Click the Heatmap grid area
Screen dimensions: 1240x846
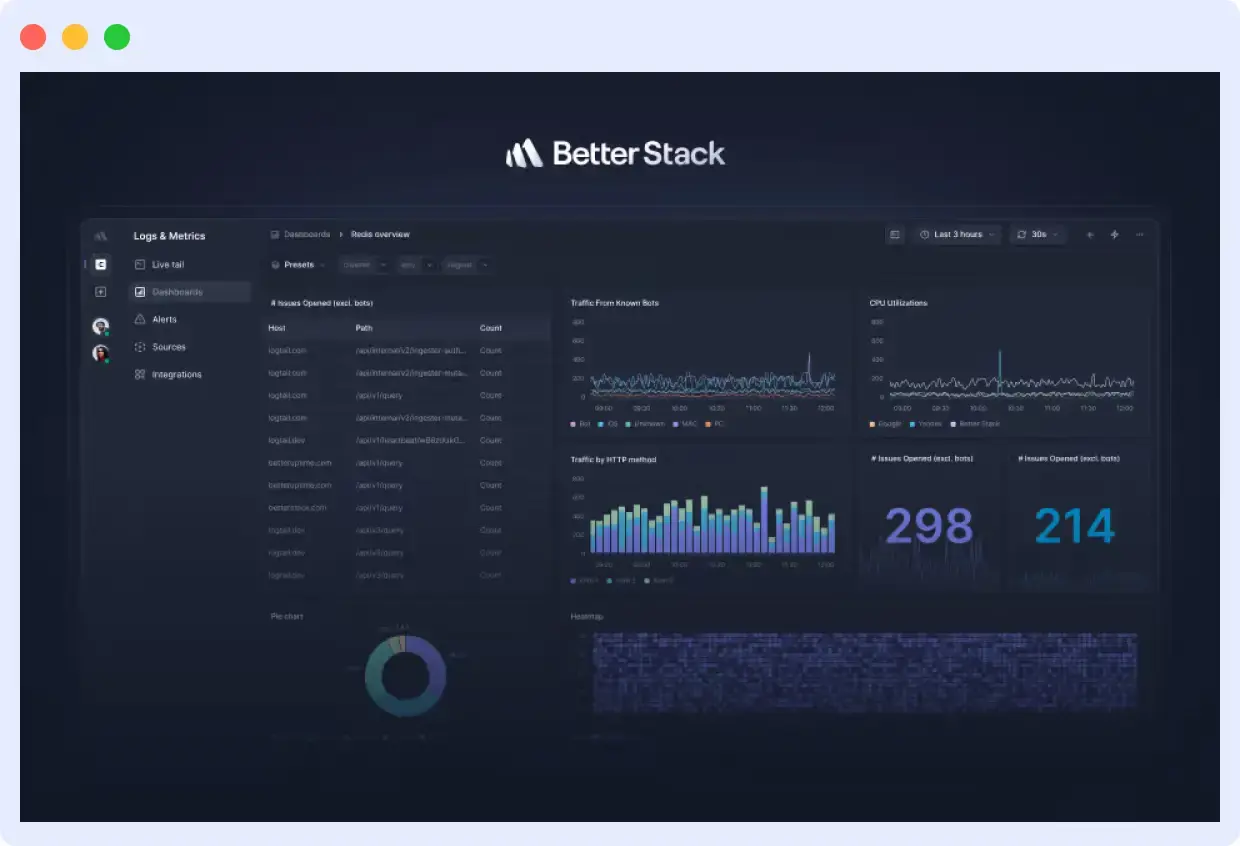(865, 672)
